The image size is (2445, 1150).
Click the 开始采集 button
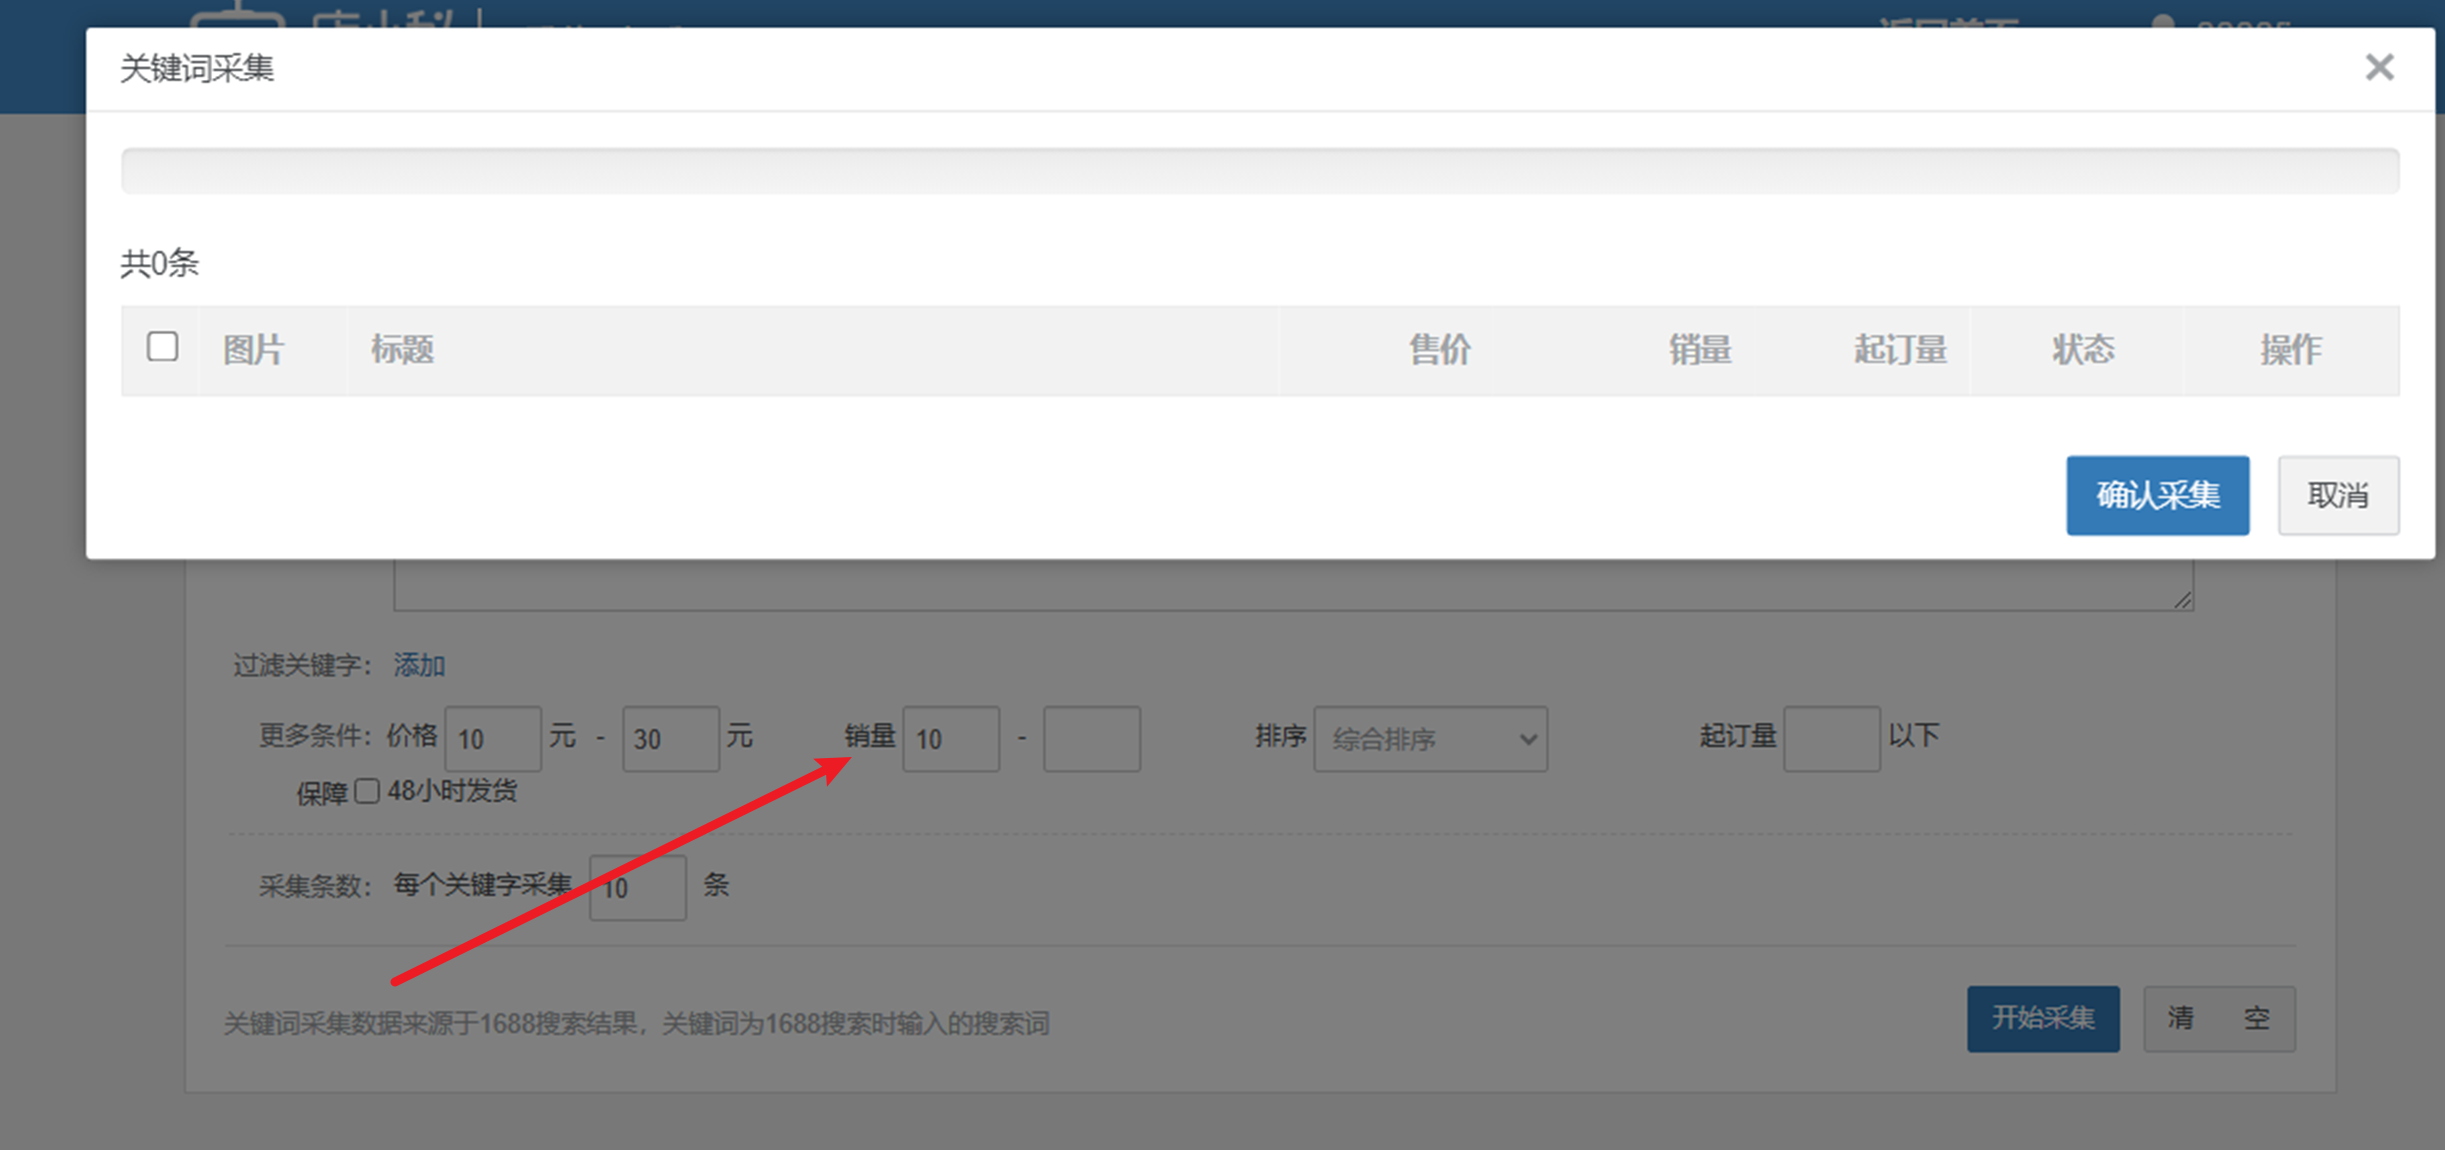point(2042,1019)
